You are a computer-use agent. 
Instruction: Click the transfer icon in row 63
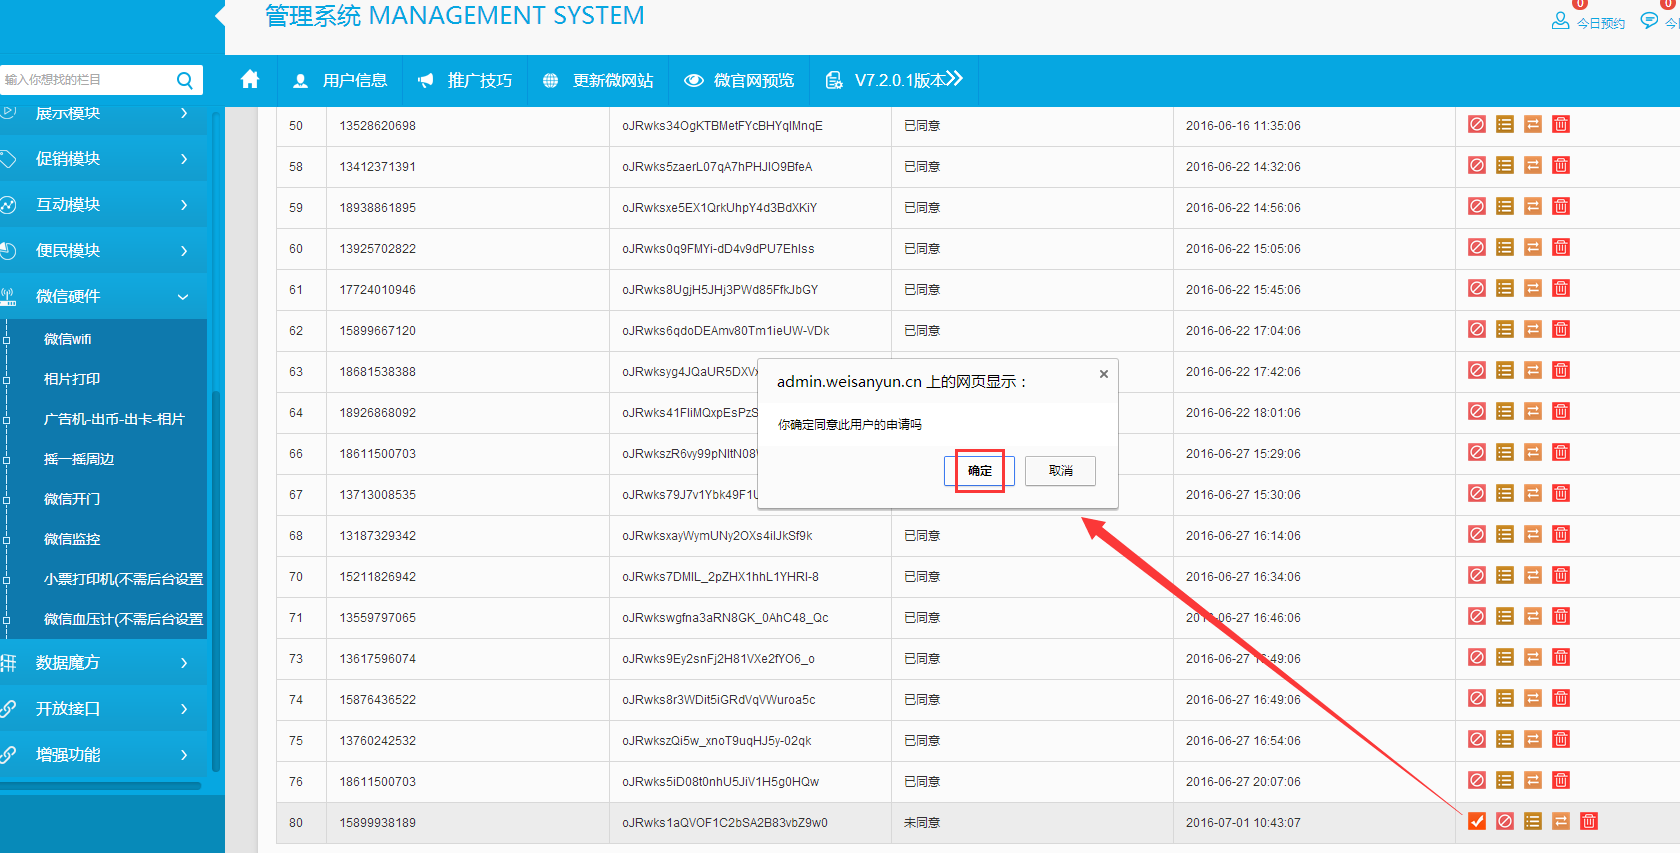[1533, 370]
